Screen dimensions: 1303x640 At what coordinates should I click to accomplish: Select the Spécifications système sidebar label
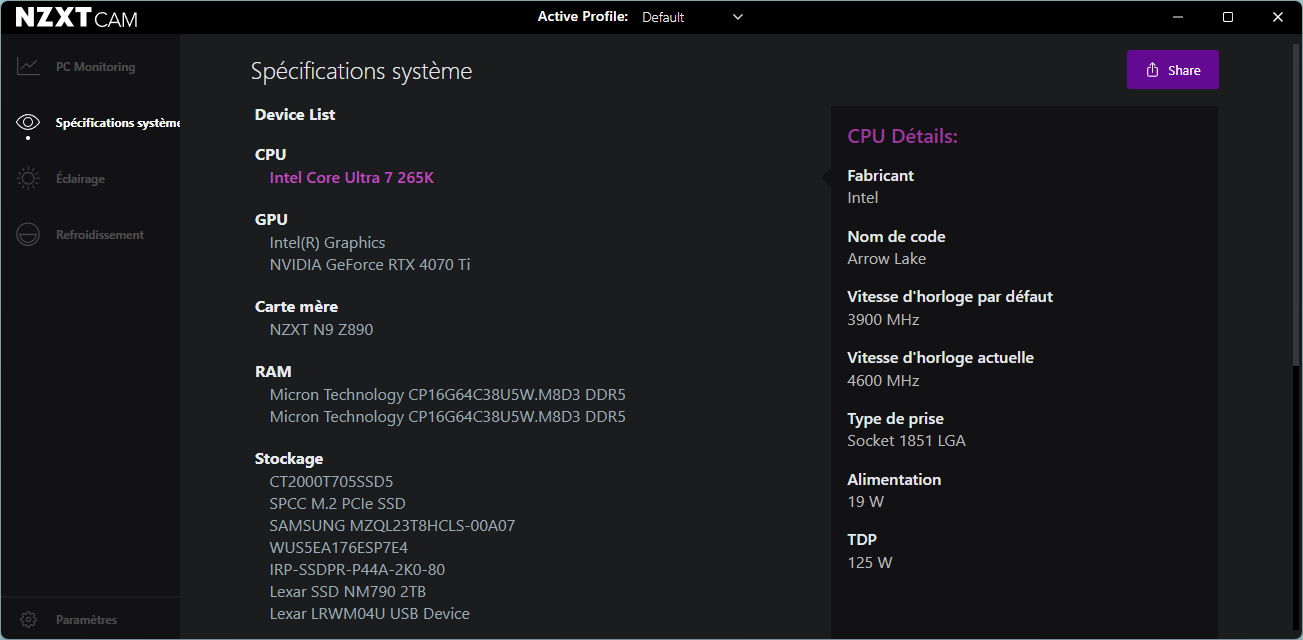(118, 123)
